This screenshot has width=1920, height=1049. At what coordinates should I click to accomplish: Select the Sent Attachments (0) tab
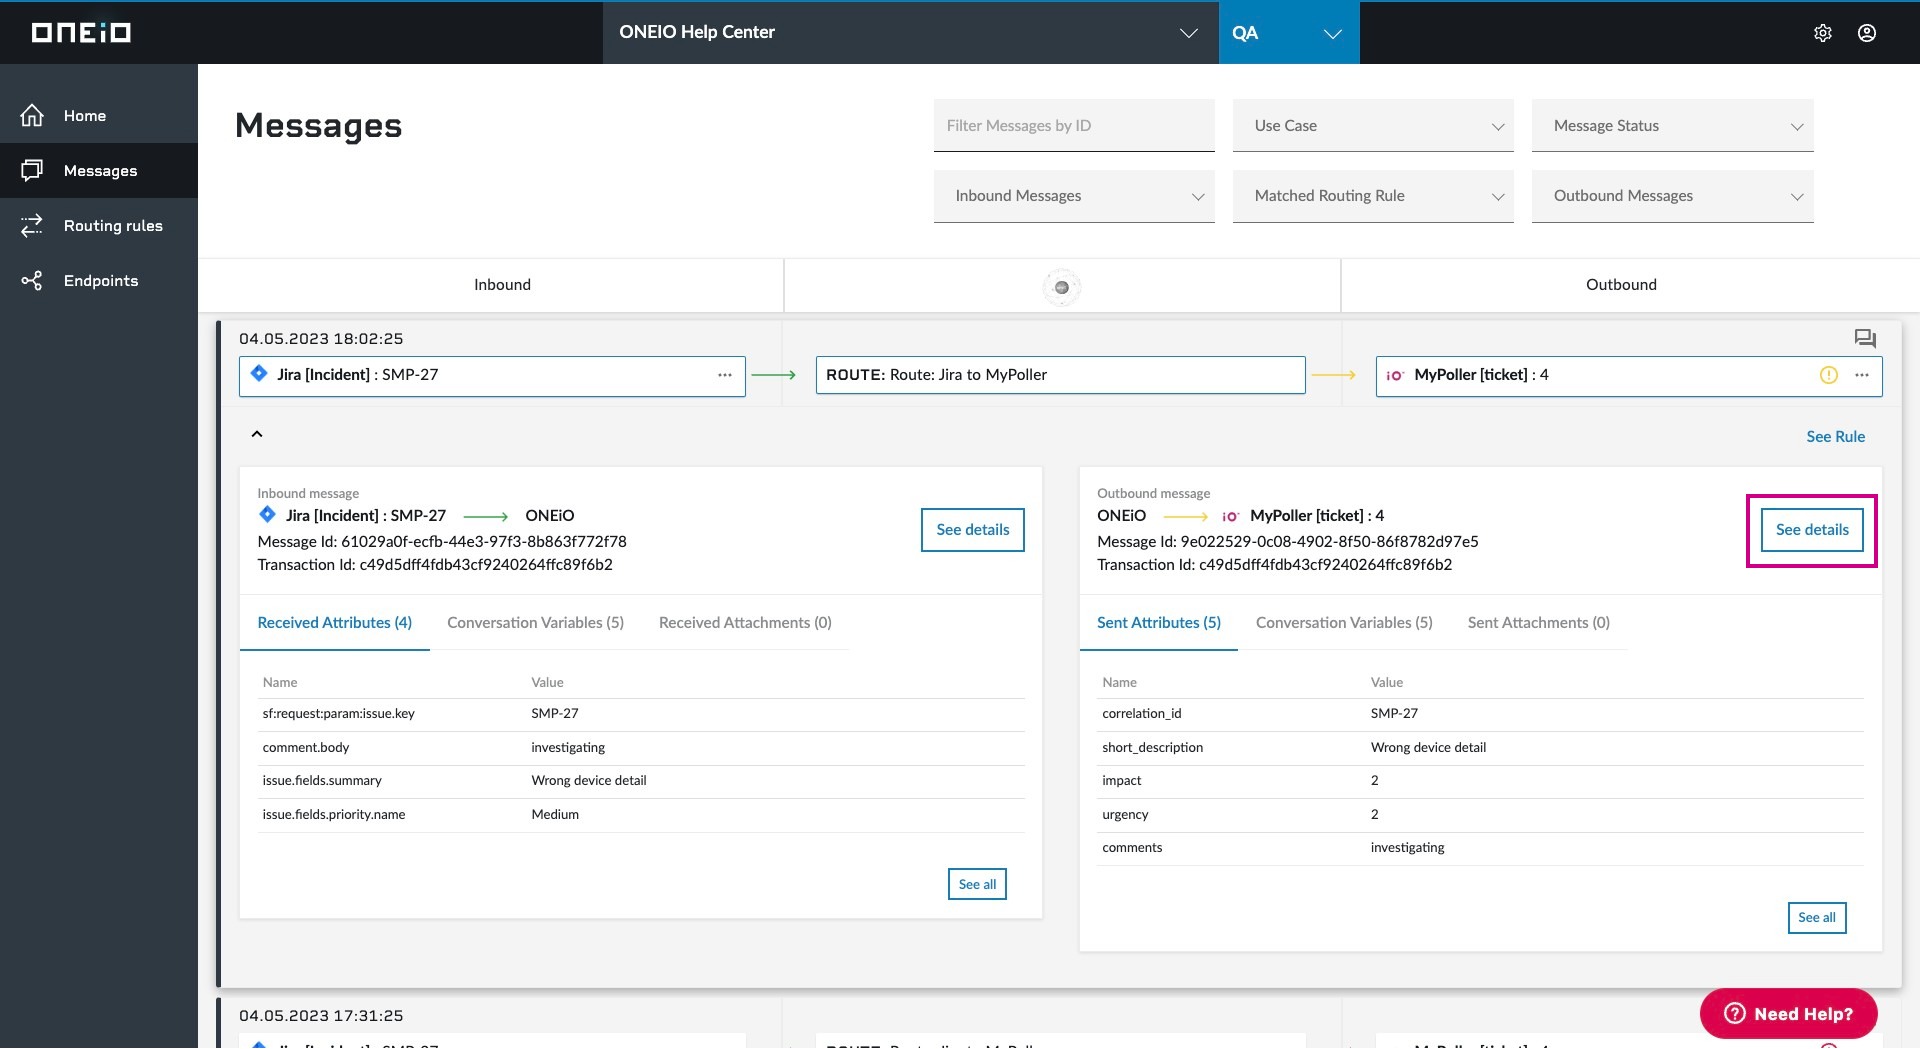coord(1538,622)
